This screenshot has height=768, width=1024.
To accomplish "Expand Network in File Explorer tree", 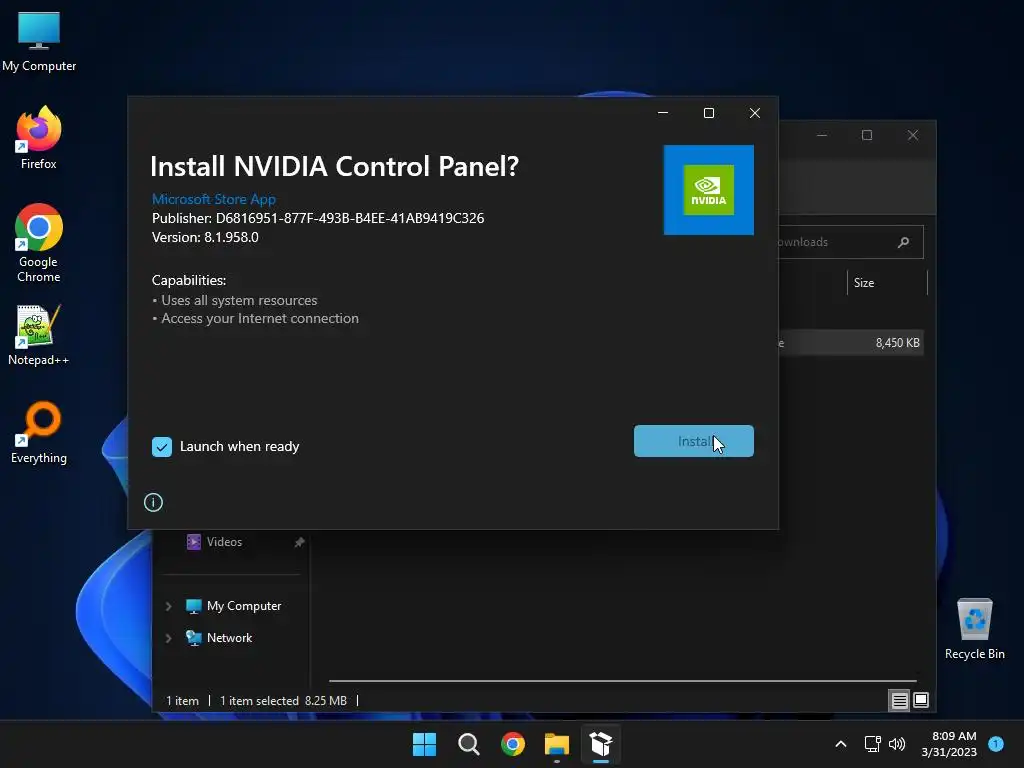I will 168,638.
